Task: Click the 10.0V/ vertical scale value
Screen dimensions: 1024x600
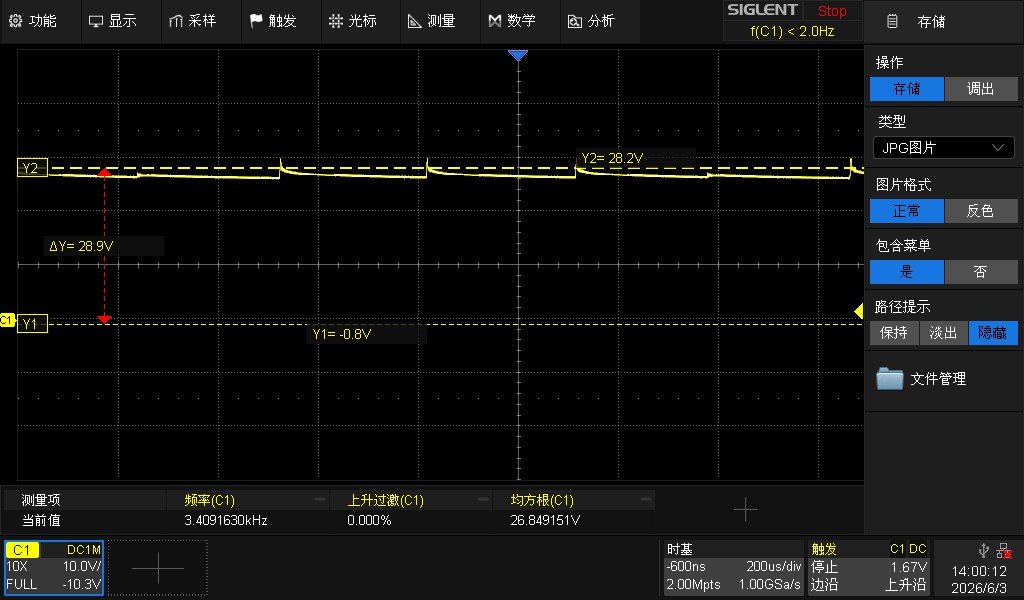Action: click(x=82, y=567)
